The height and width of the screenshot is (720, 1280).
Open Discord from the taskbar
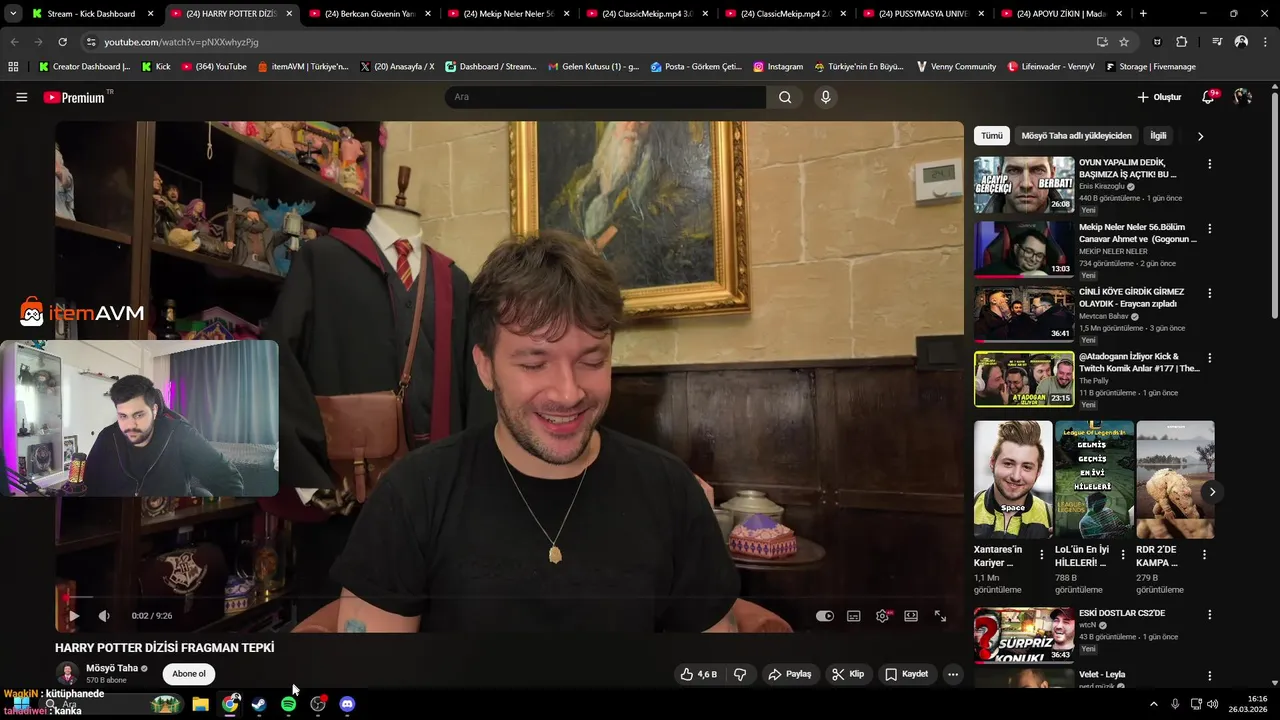(347, 704)
